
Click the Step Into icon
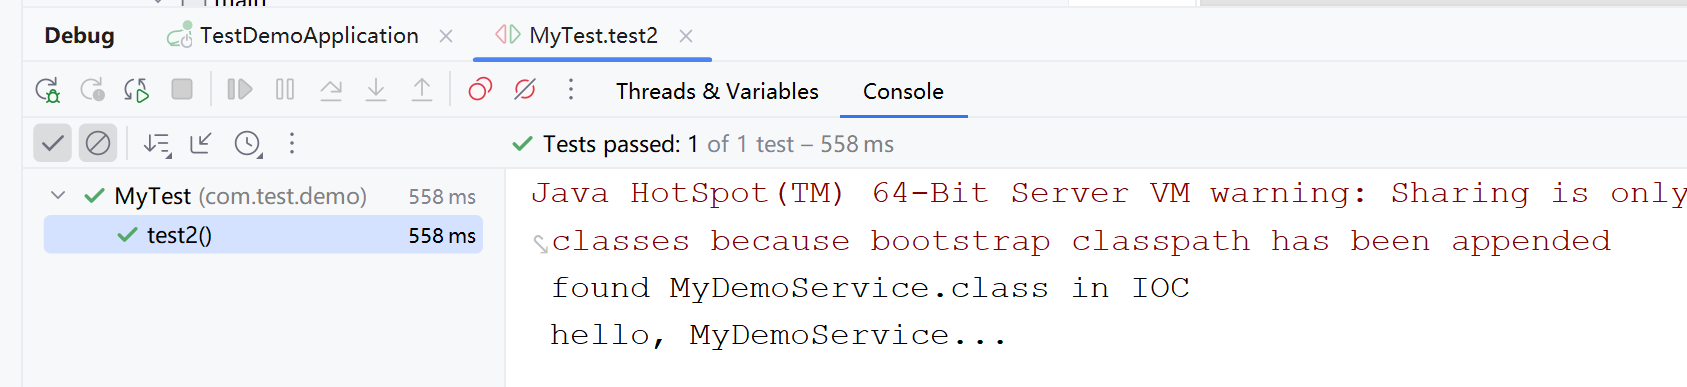376,90
